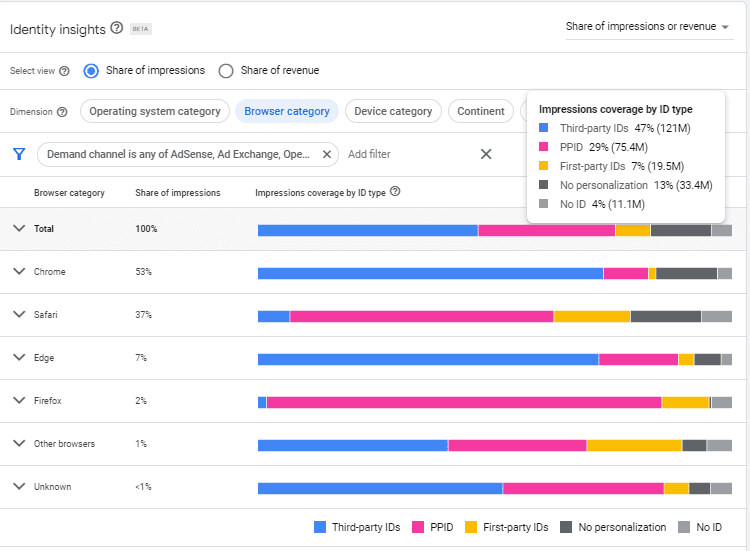Expand the Chrome browser row
The width and height of the screenshot is (750, 551).
coord(18,271)
